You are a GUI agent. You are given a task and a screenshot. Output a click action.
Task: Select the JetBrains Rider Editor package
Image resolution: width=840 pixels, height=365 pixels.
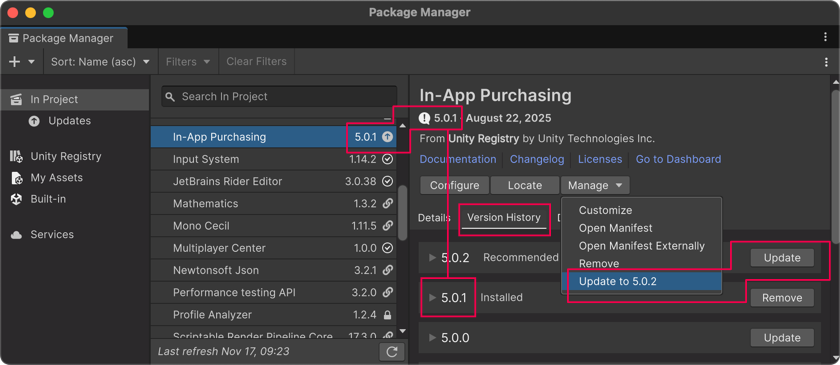tap(273, 181)
